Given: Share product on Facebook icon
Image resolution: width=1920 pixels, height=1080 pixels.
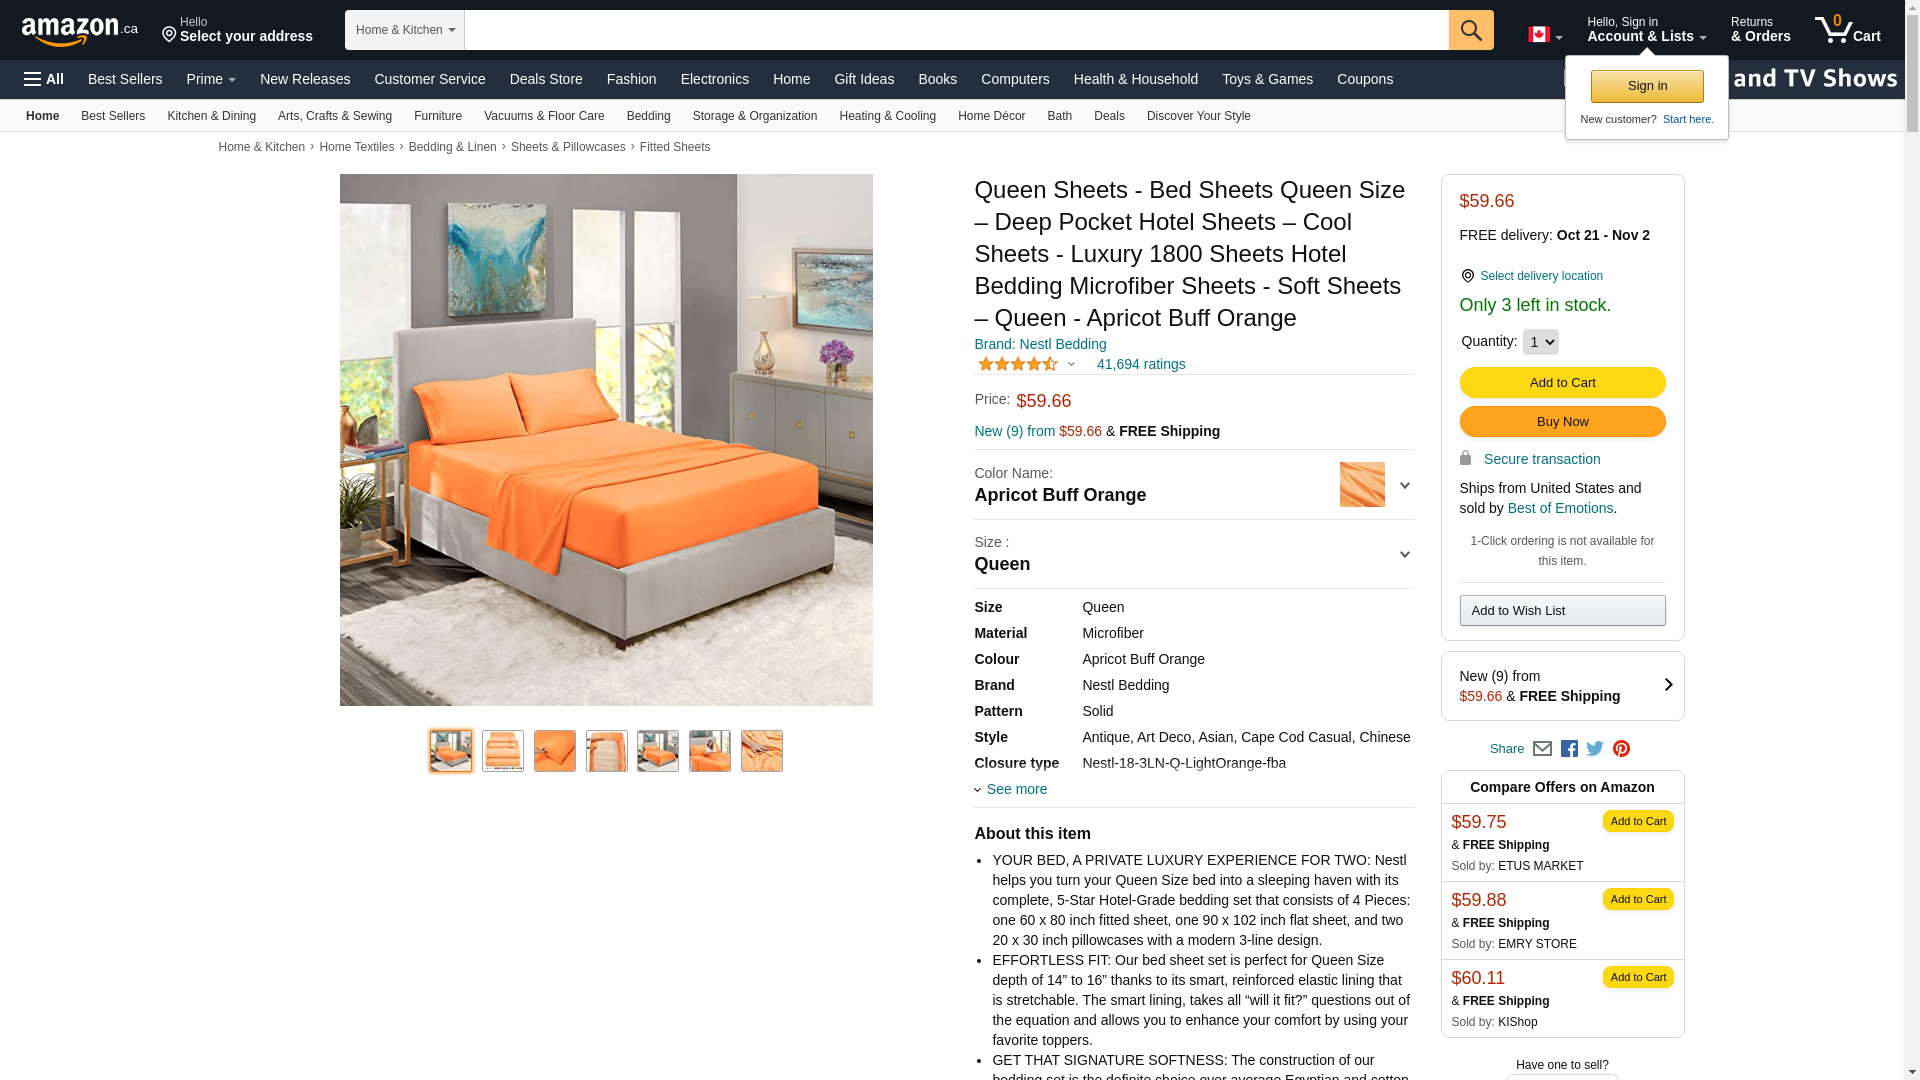Looking at the screenshot, I should pyautogui.click(x=1569, y=749).
